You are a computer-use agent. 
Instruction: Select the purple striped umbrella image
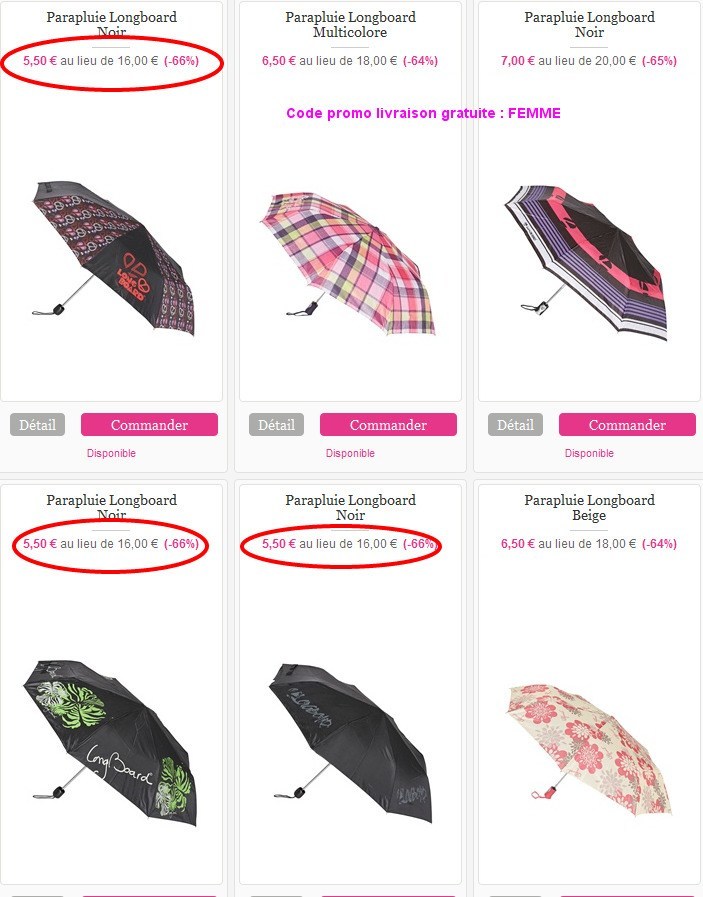(587, 263)
